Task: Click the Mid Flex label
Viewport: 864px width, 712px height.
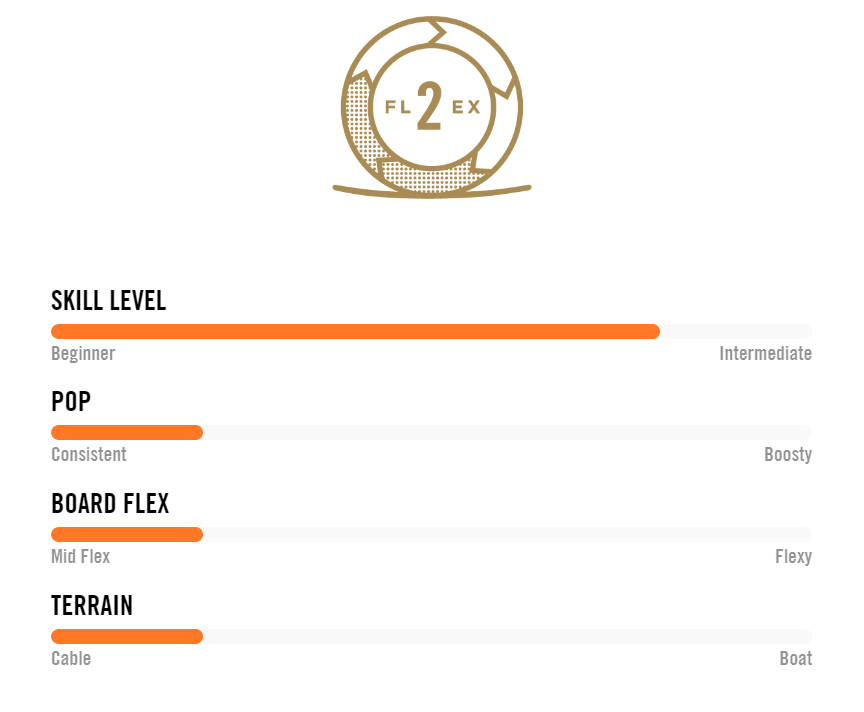Action: tap(80, 557)
